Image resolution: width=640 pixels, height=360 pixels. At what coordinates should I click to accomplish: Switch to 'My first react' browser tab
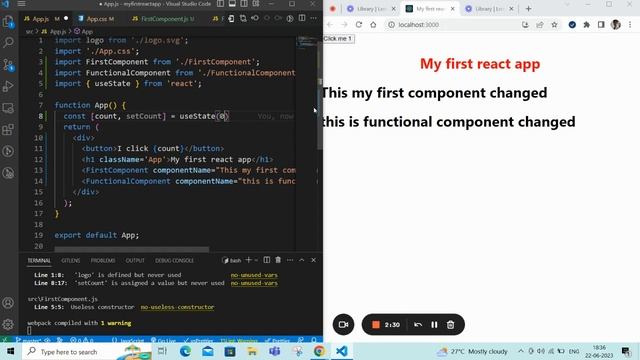point(431,9)
